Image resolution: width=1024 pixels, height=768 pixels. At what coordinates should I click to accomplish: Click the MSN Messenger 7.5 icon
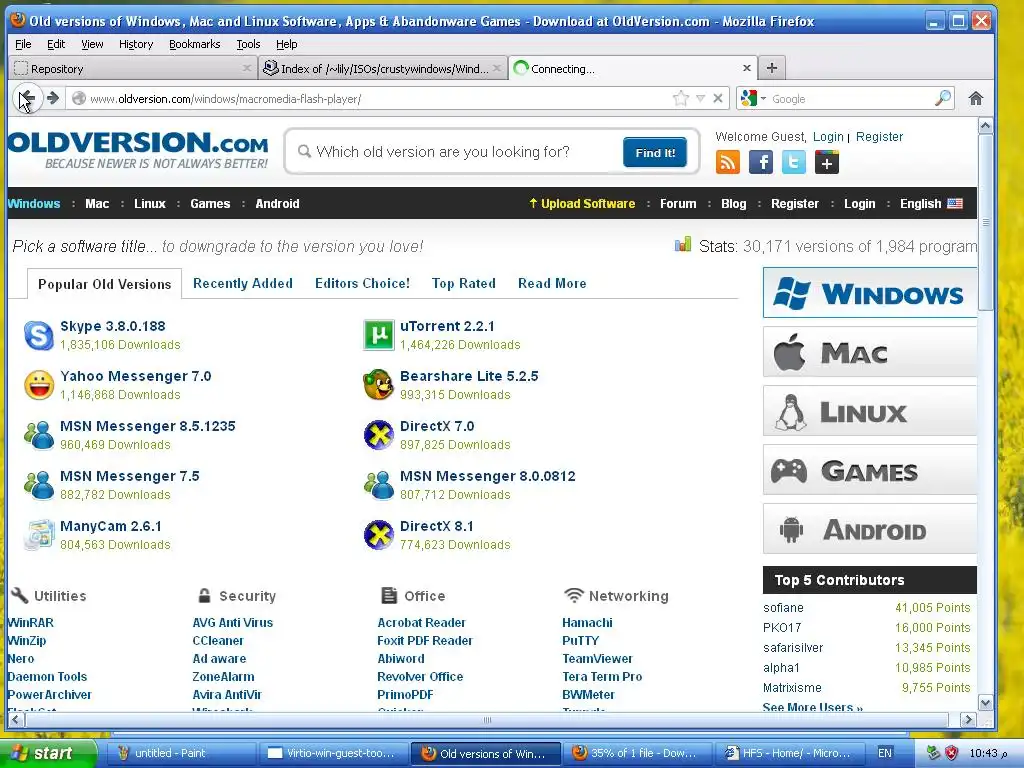pyautogui.click(x=39, y=485)
